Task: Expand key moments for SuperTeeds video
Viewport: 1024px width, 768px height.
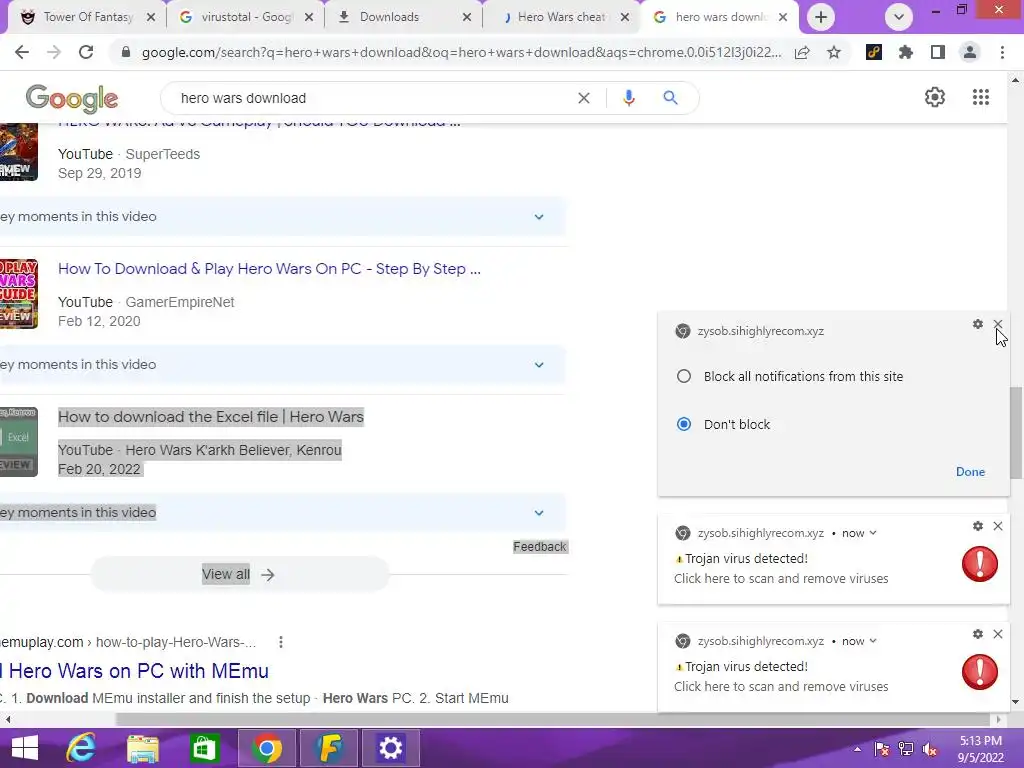Action: 539,217
